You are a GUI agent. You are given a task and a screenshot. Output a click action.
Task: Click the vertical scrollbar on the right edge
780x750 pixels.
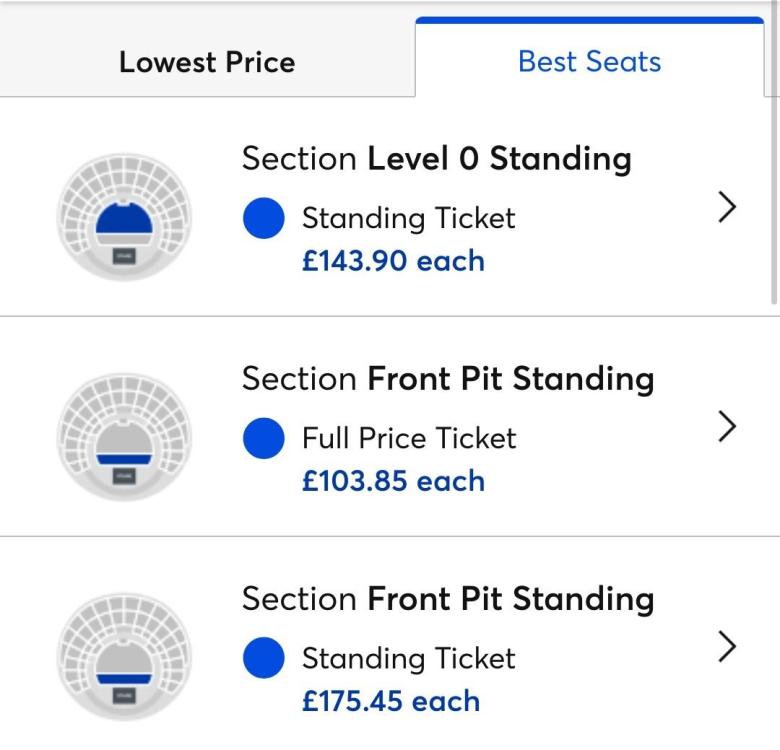pyautogui.click(x=774, y=200)
